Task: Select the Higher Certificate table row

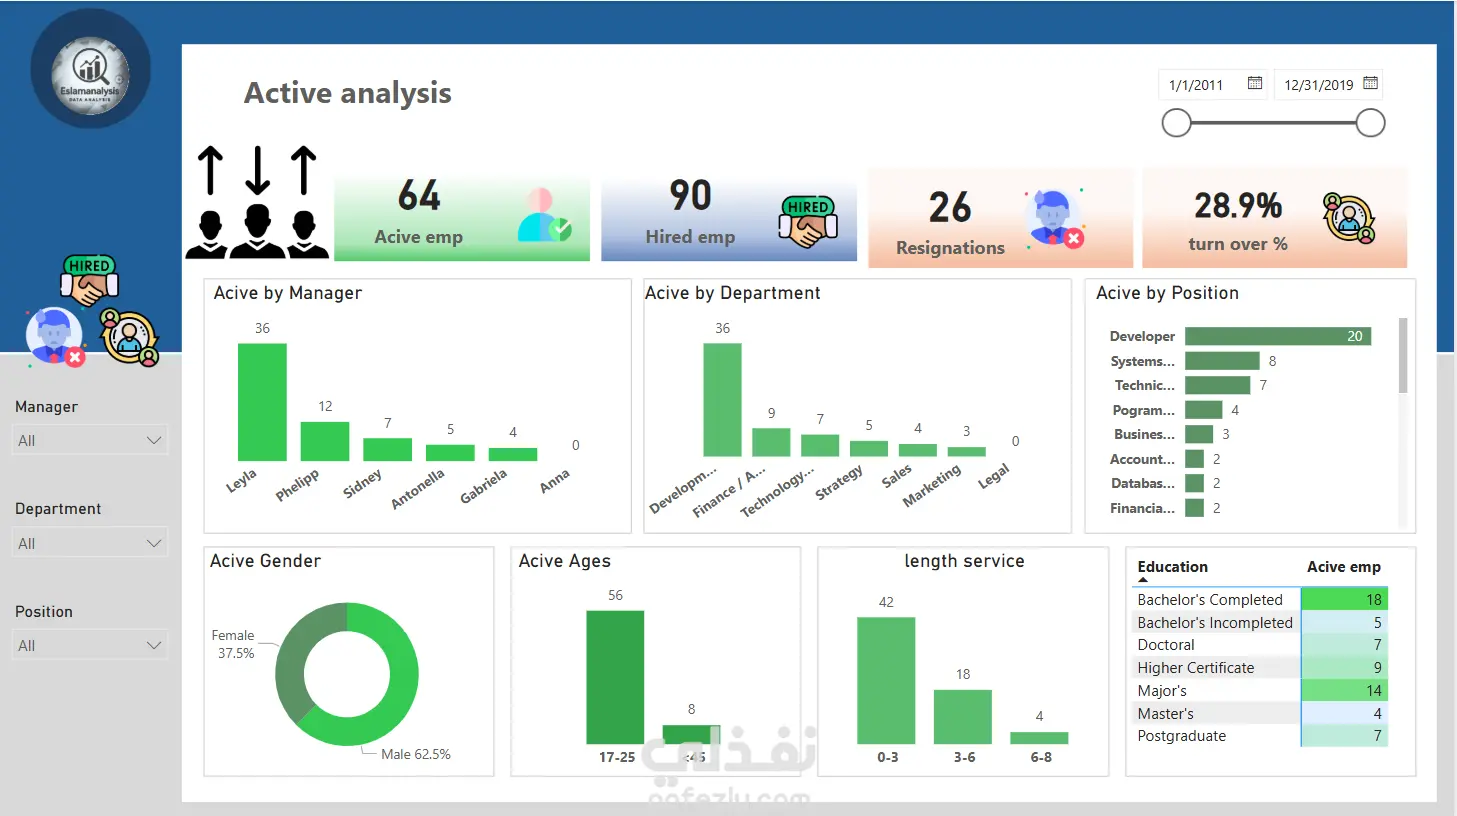Action: 1261,667
